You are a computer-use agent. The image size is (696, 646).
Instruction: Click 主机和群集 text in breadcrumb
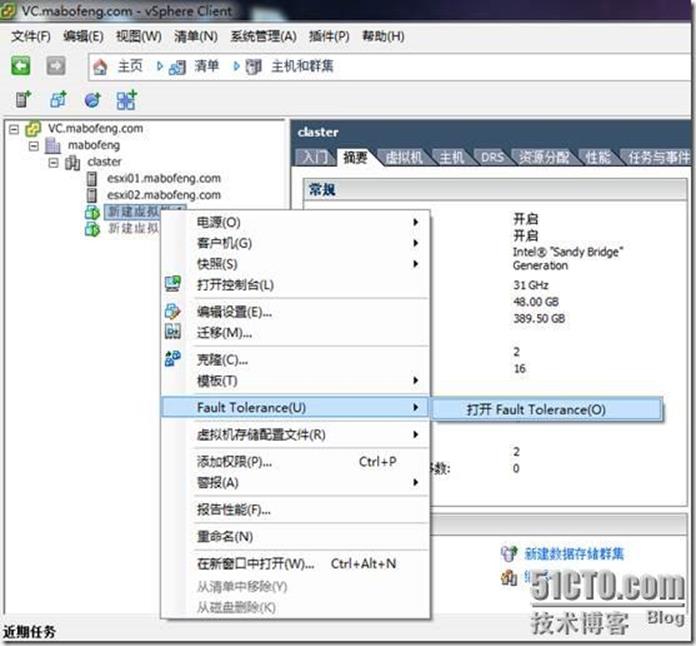coord(302,67)
